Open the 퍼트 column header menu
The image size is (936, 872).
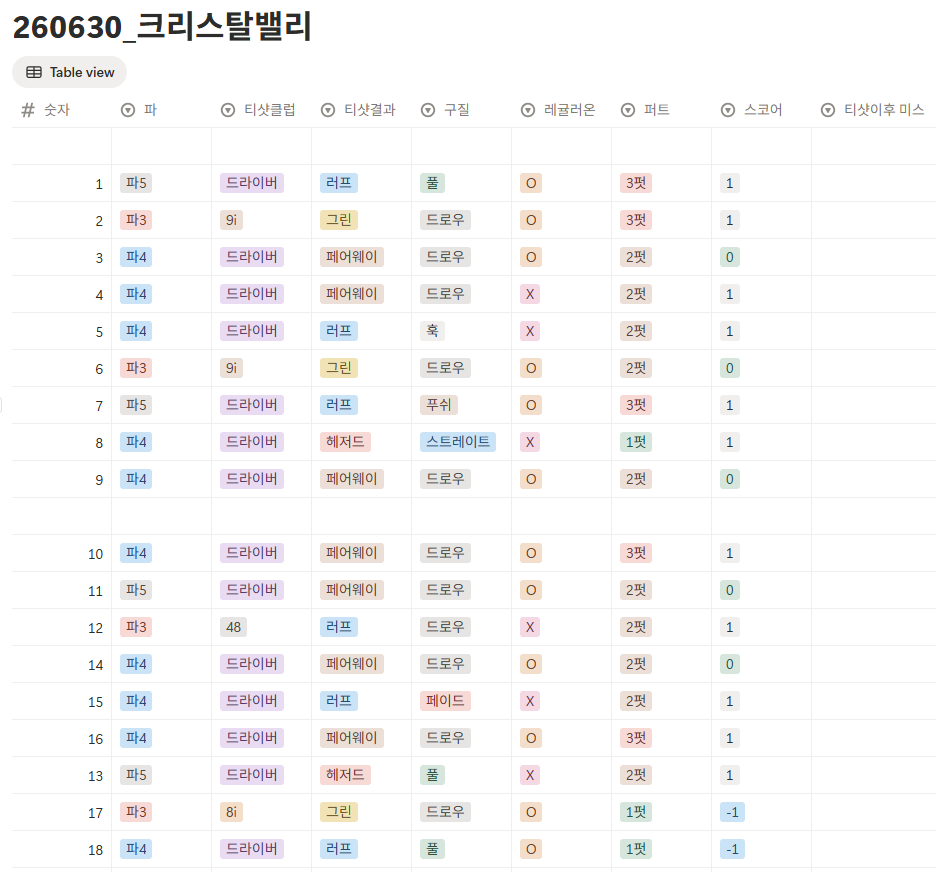click(661, 110)
